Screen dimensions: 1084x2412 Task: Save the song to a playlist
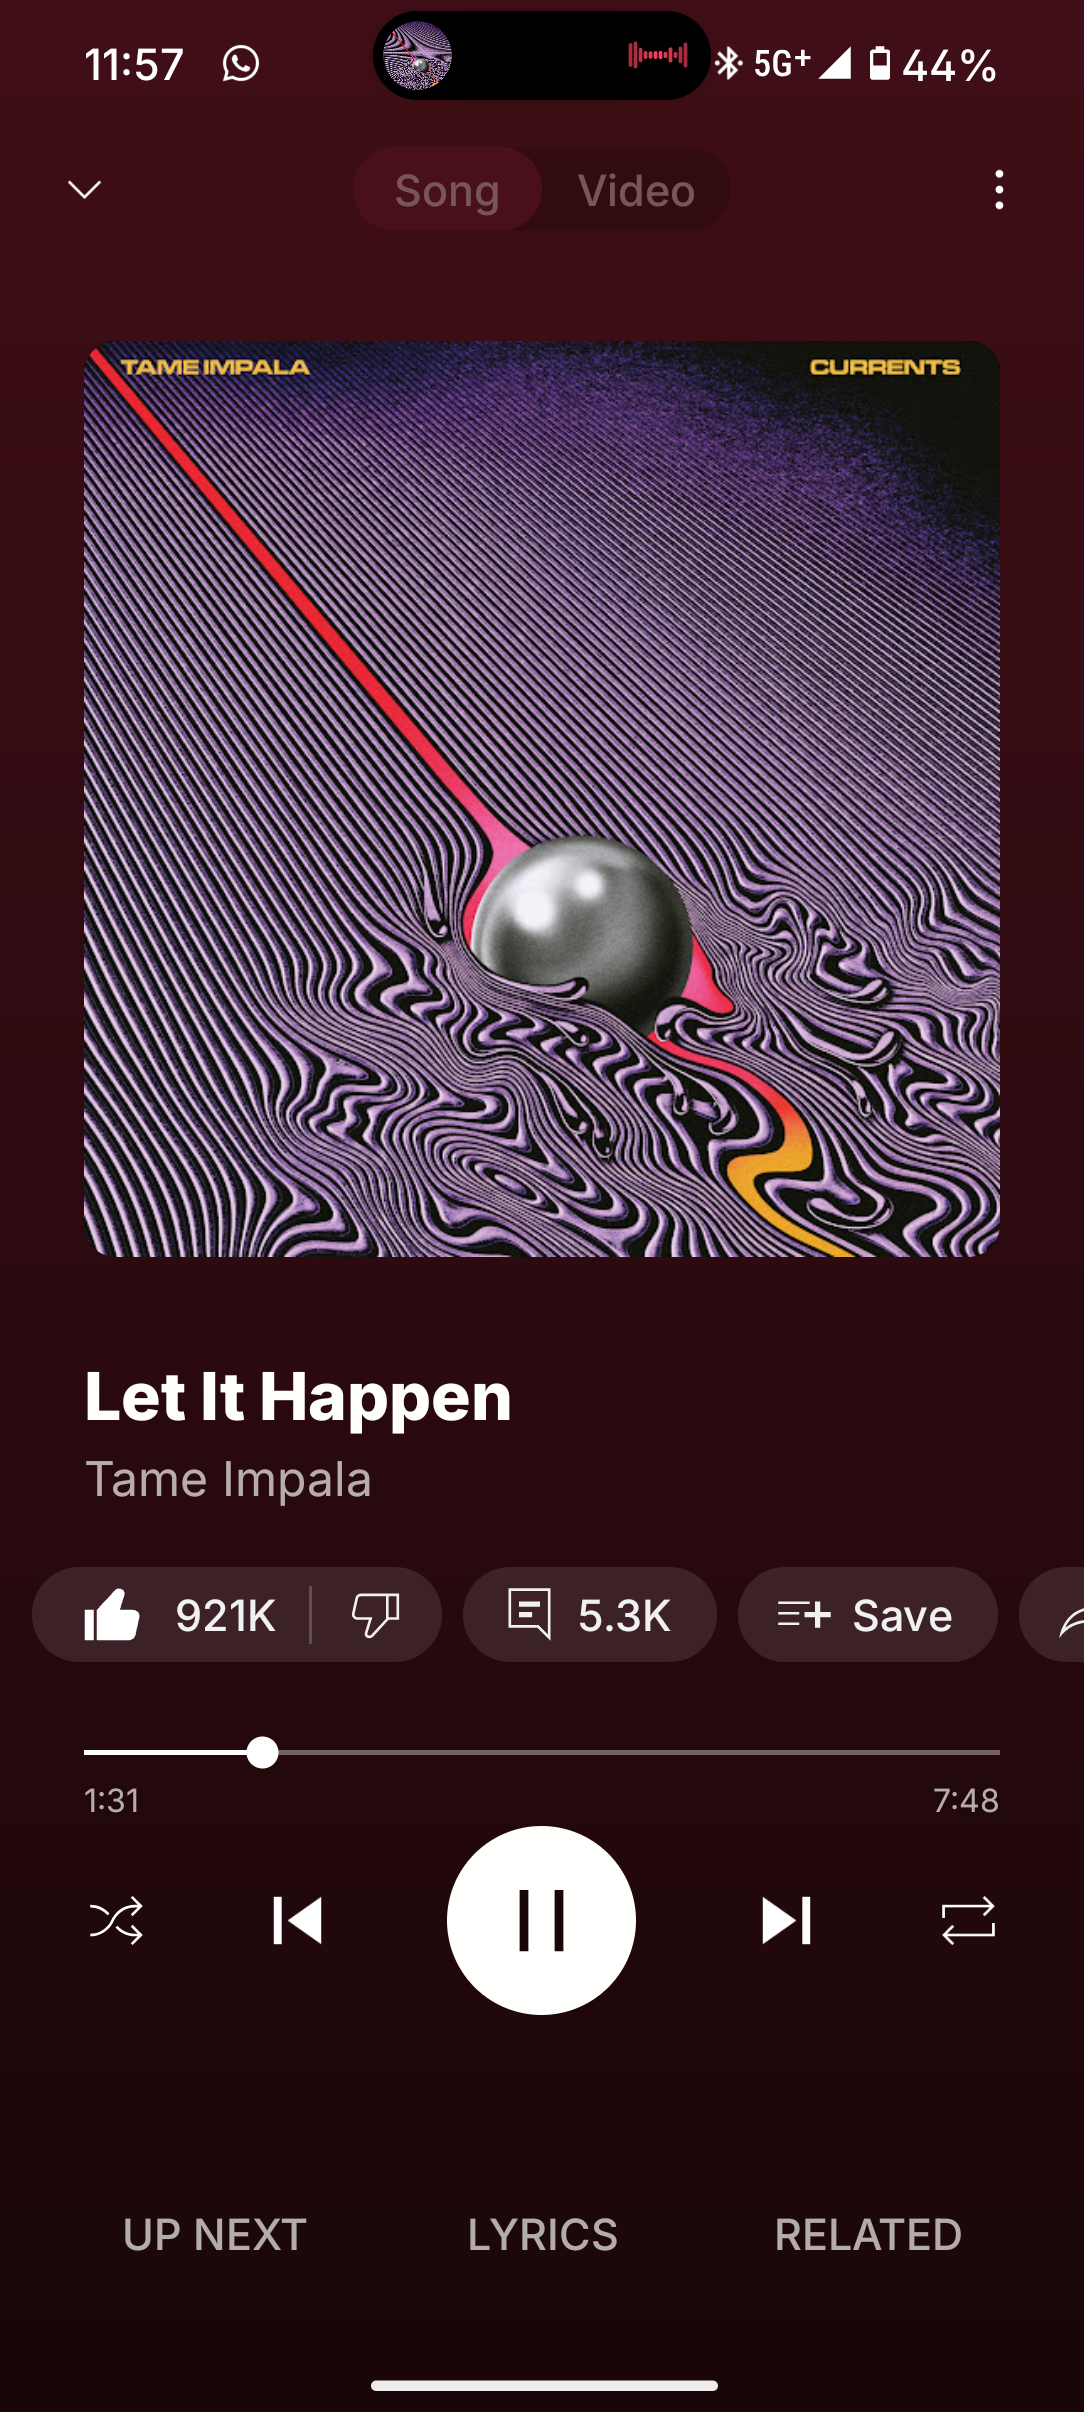point(868,1614)
